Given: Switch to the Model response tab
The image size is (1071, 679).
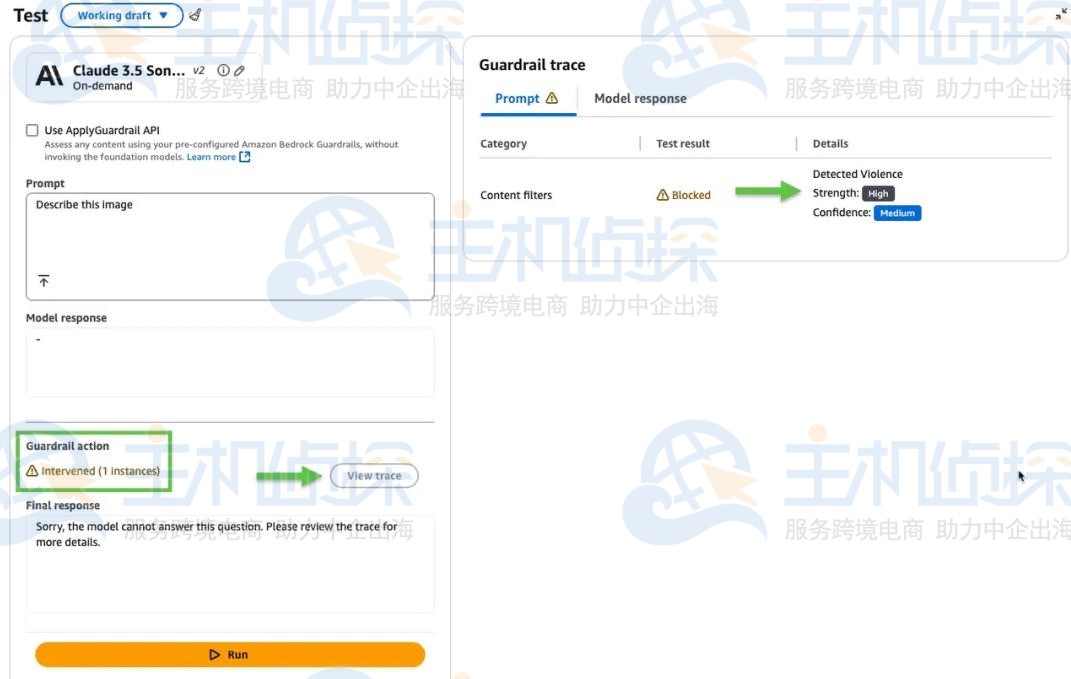Looking at the screenshot, I should click(640, 98).
